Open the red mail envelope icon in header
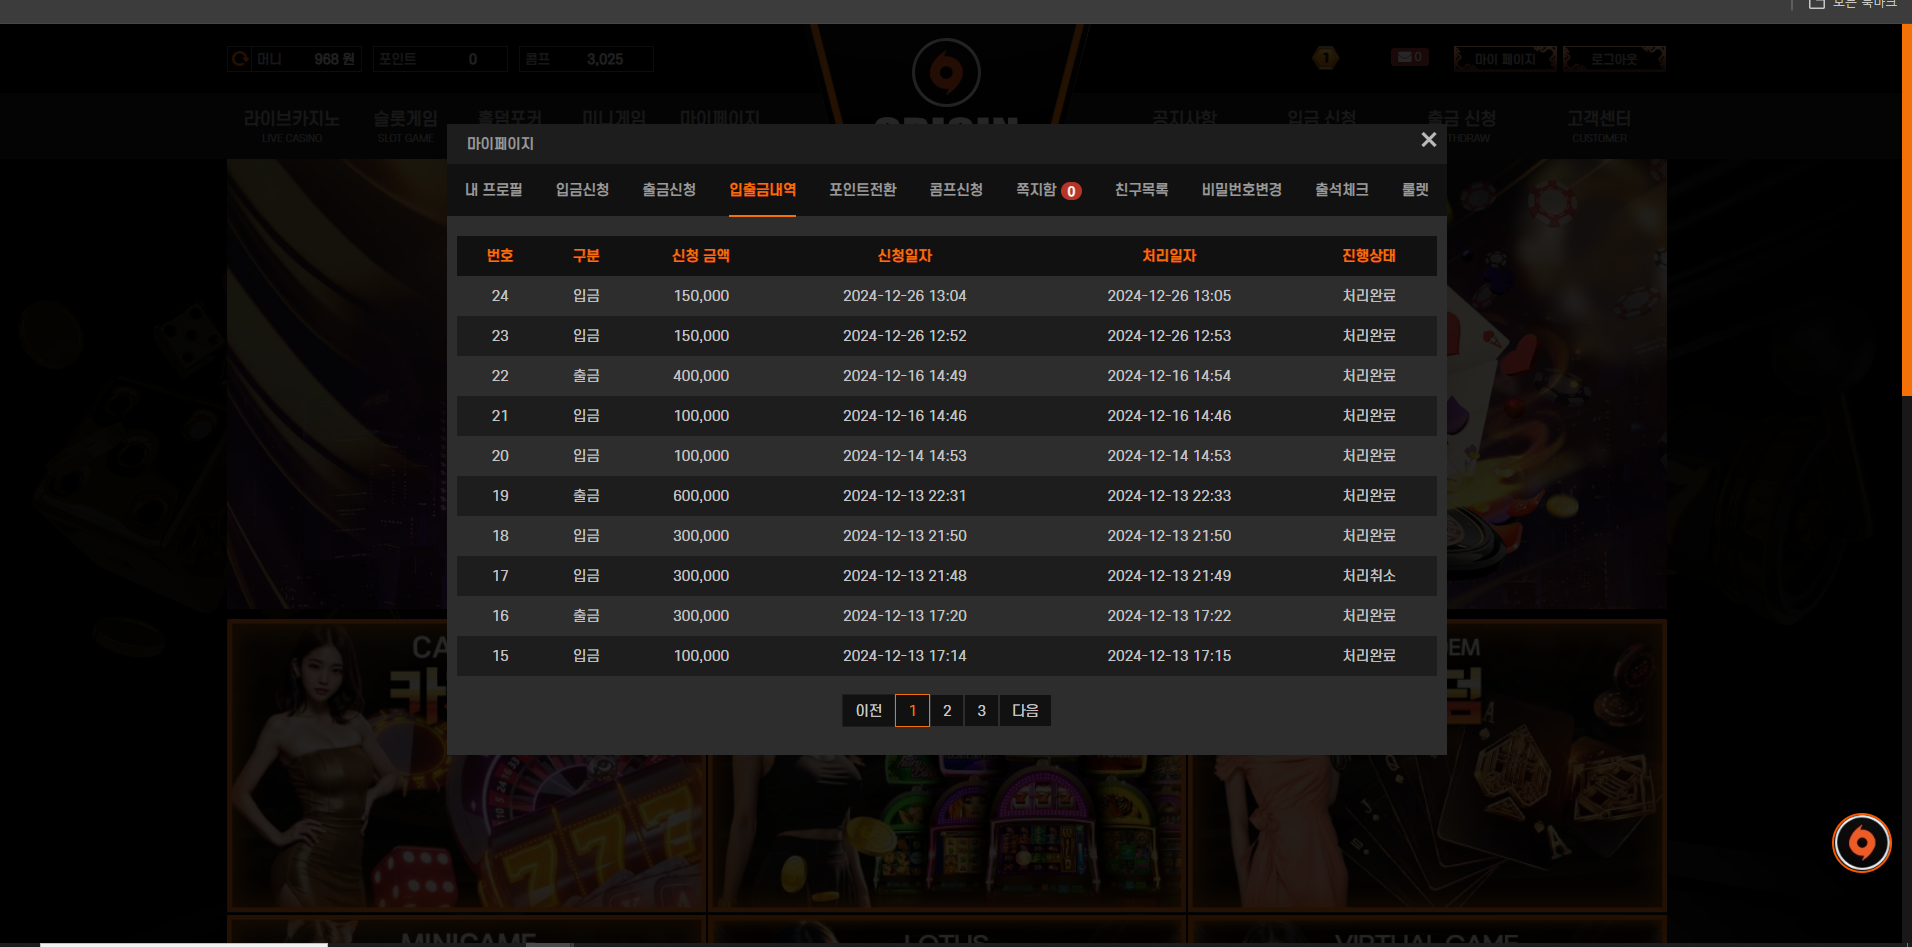 (1409, 57)
